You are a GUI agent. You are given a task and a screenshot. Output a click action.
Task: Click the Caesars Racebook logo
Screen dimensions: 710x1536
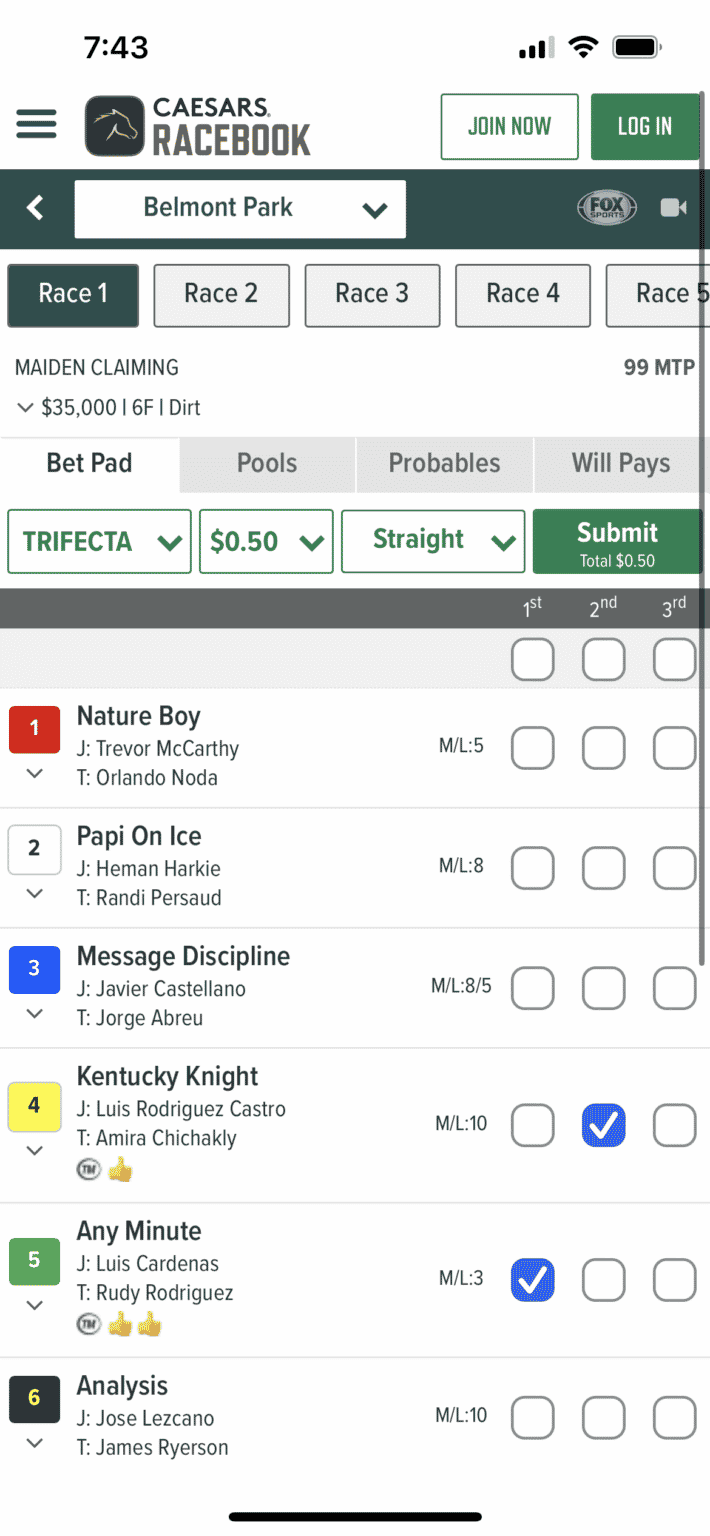coord(195,126)
